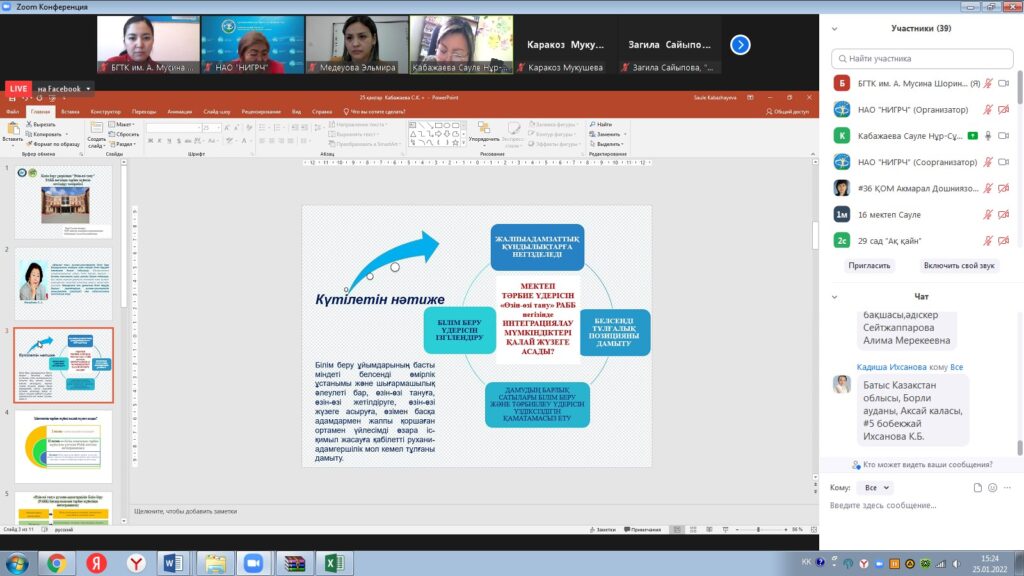Toggle video for Кабажаева Сауле participant
The width and height of the screenshot is (1024, 576).
click(x=1004, y=136)
